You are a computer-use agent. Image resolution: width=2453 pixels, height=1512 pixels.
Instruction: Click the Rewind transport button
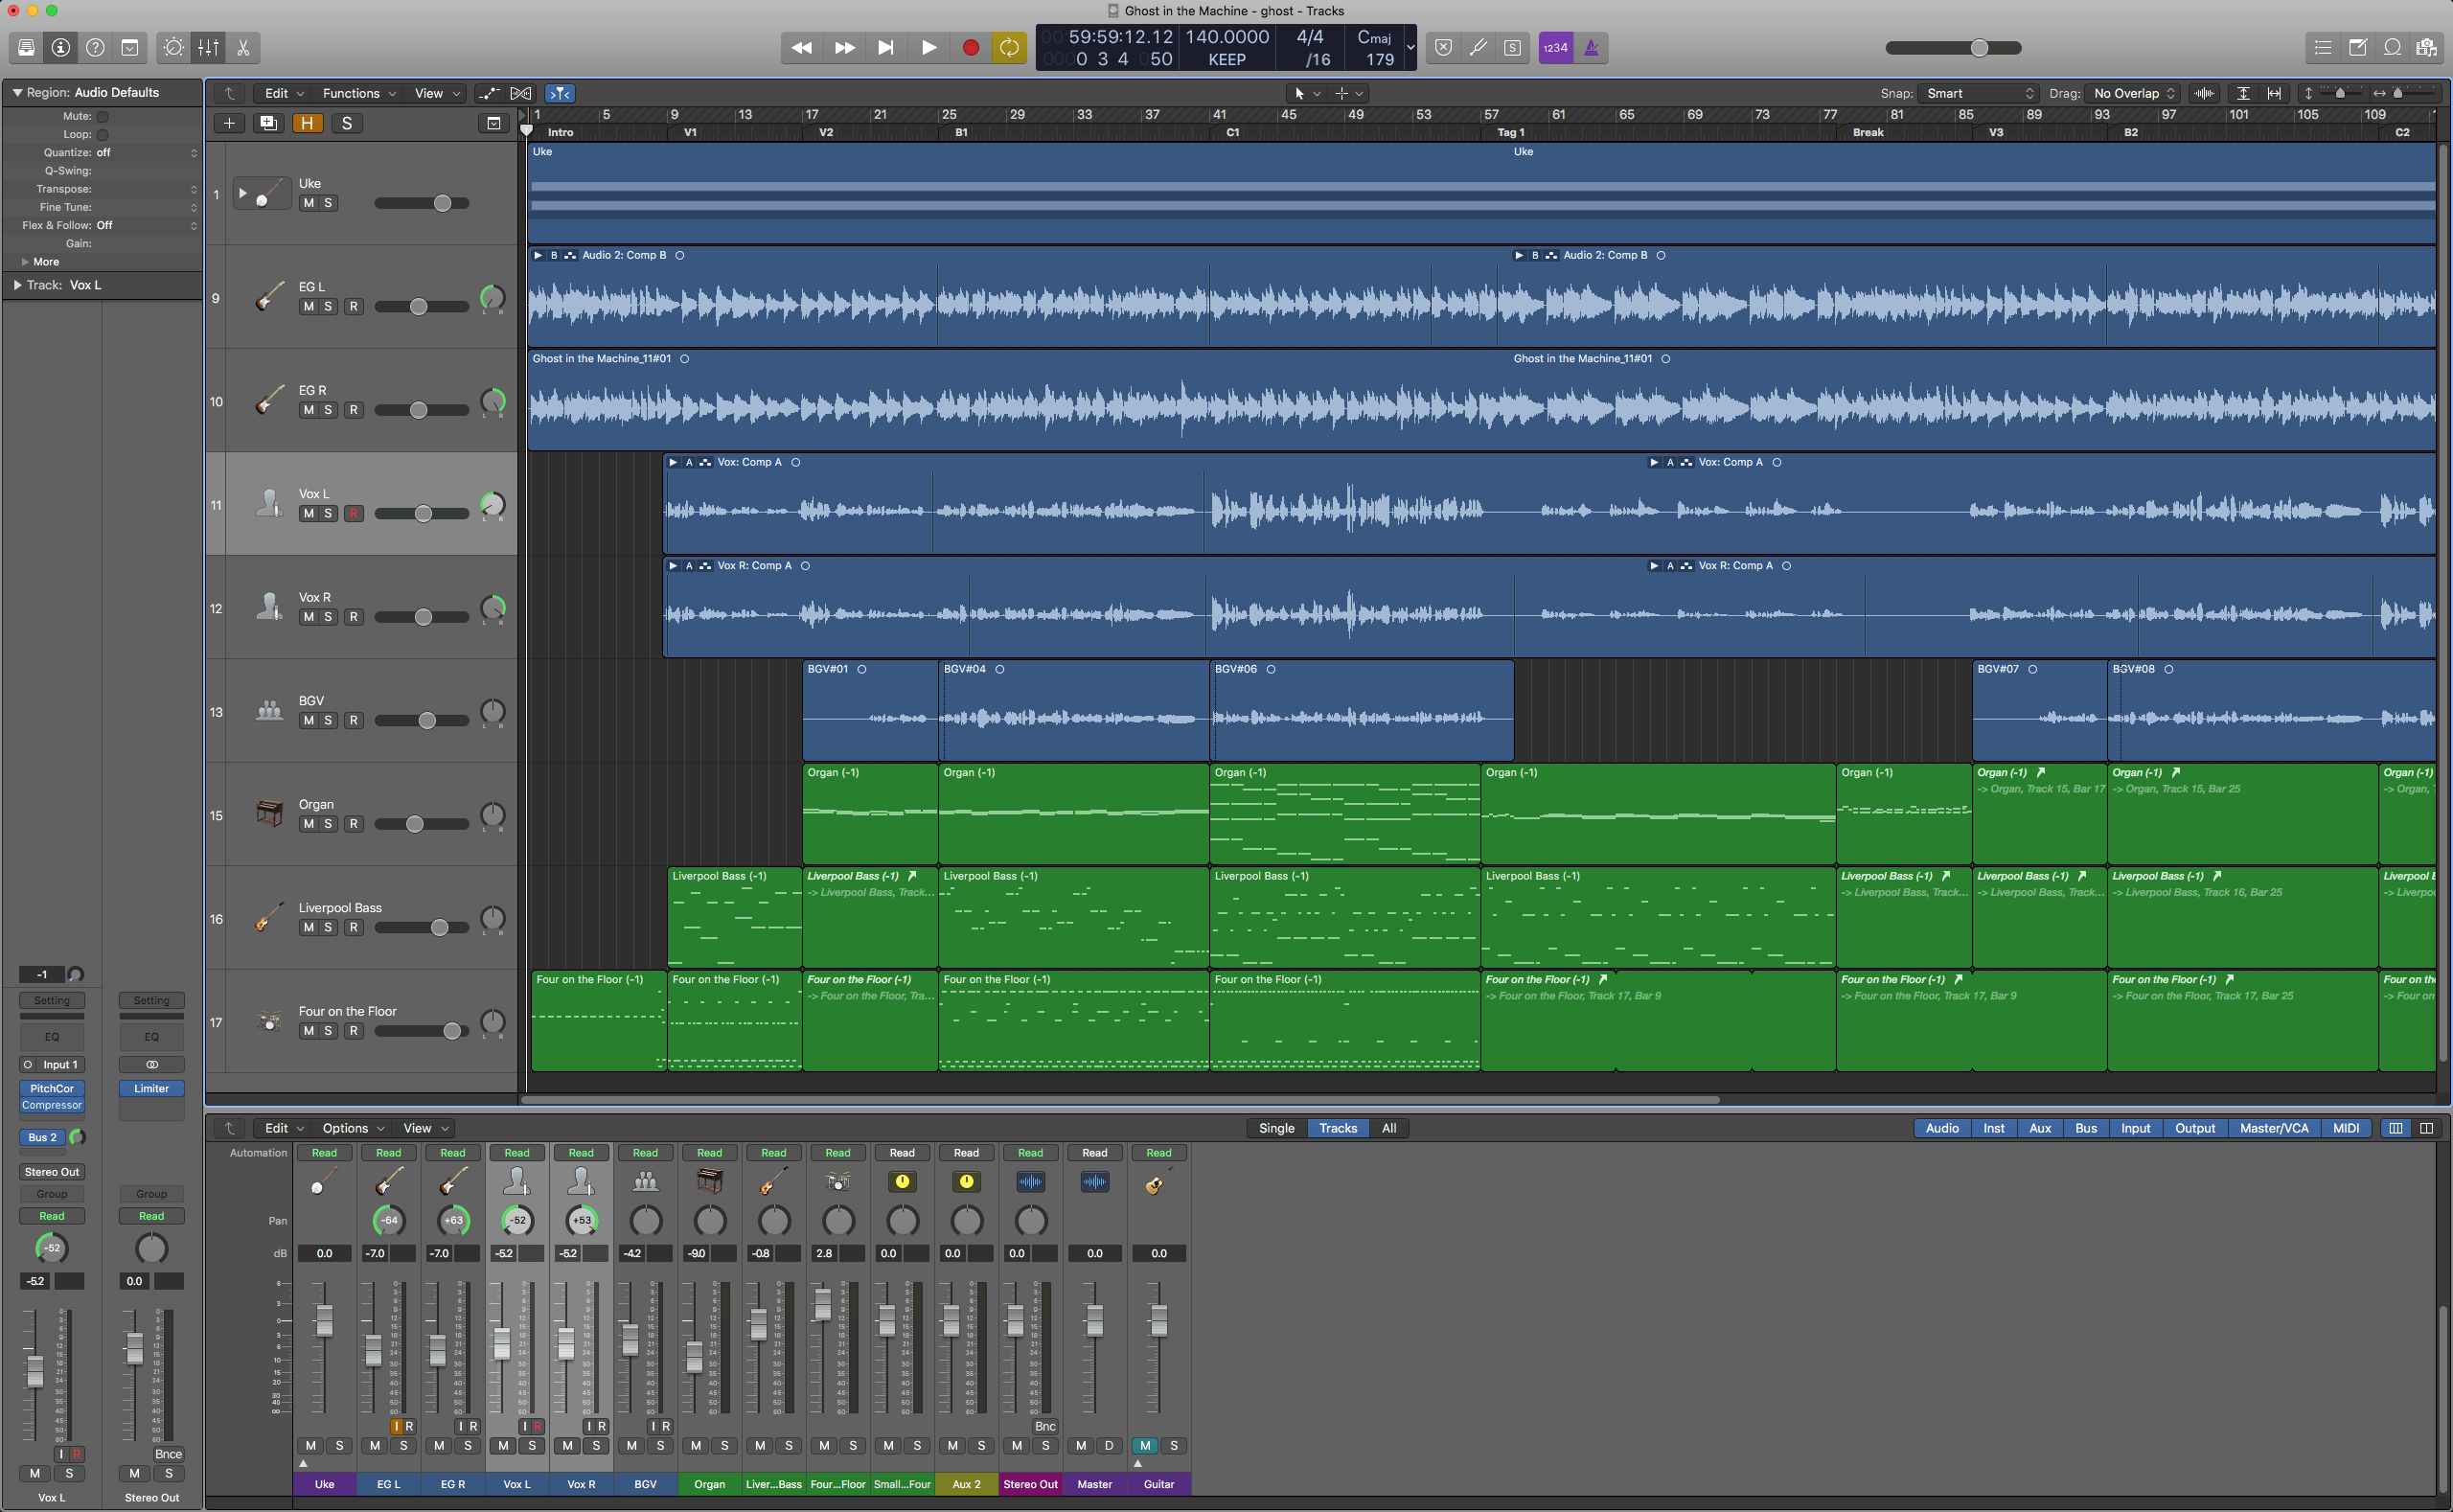tap(802, 47)
